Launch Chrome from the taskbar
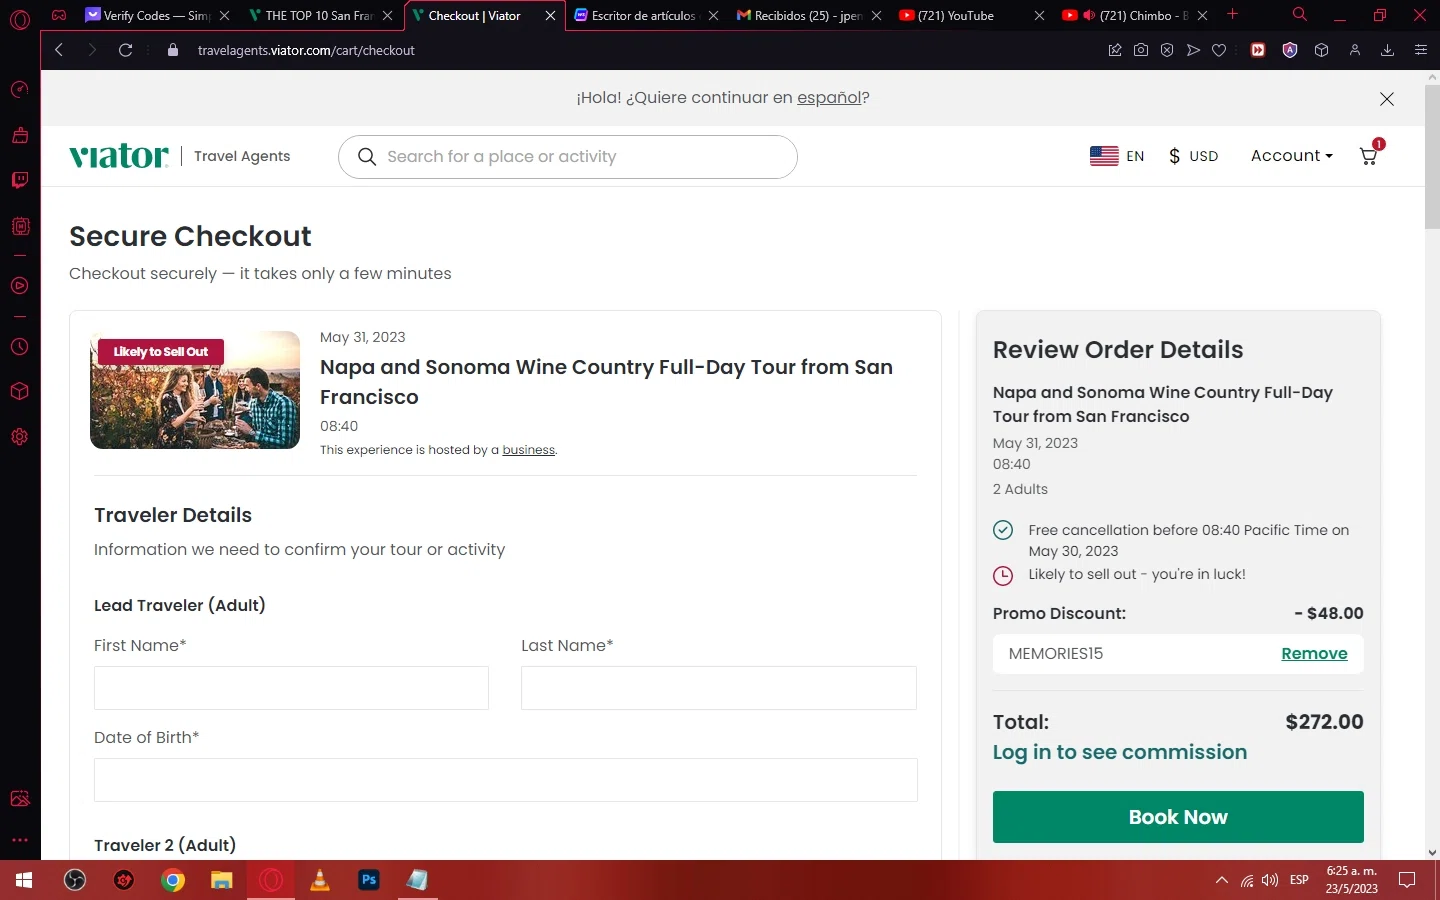Viewport: 1440px width, 900px height. (173, 880)
